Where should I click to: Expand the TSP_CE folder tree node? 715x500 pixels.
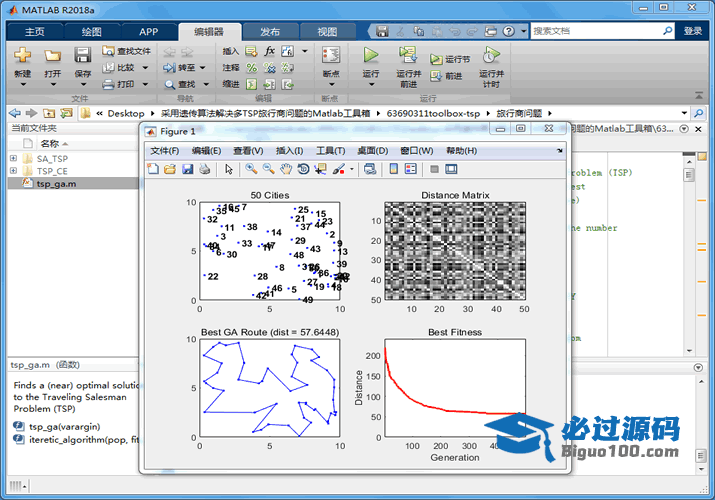coord(13,171)
